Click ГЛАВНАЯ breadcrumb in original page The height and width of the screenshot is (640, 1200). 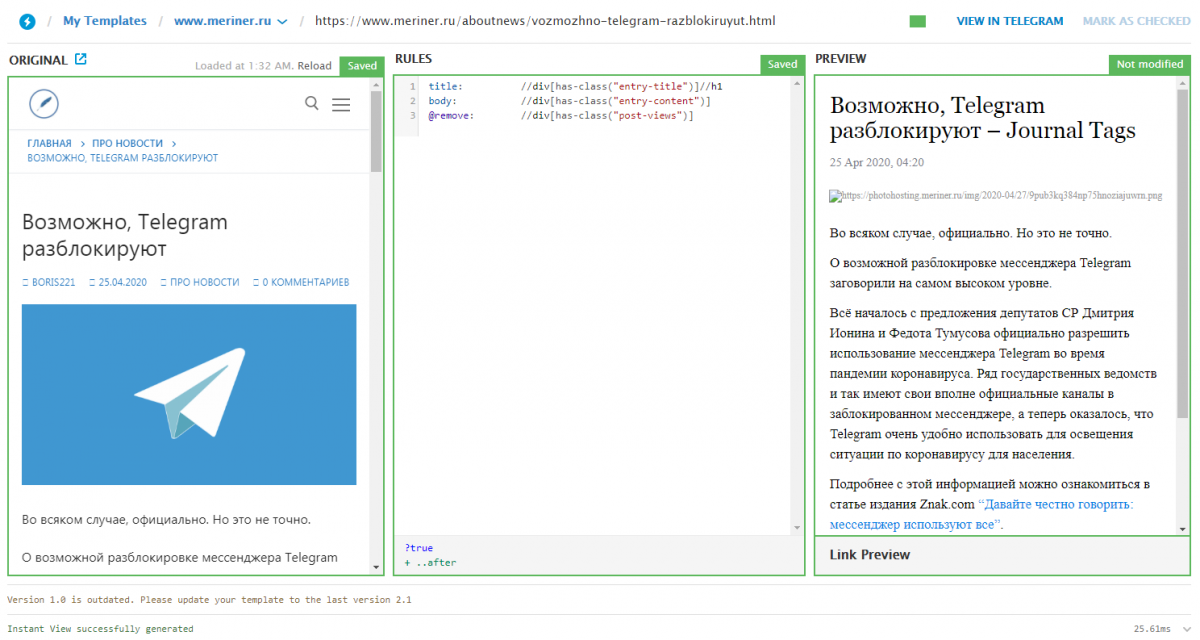pos(49,144)
